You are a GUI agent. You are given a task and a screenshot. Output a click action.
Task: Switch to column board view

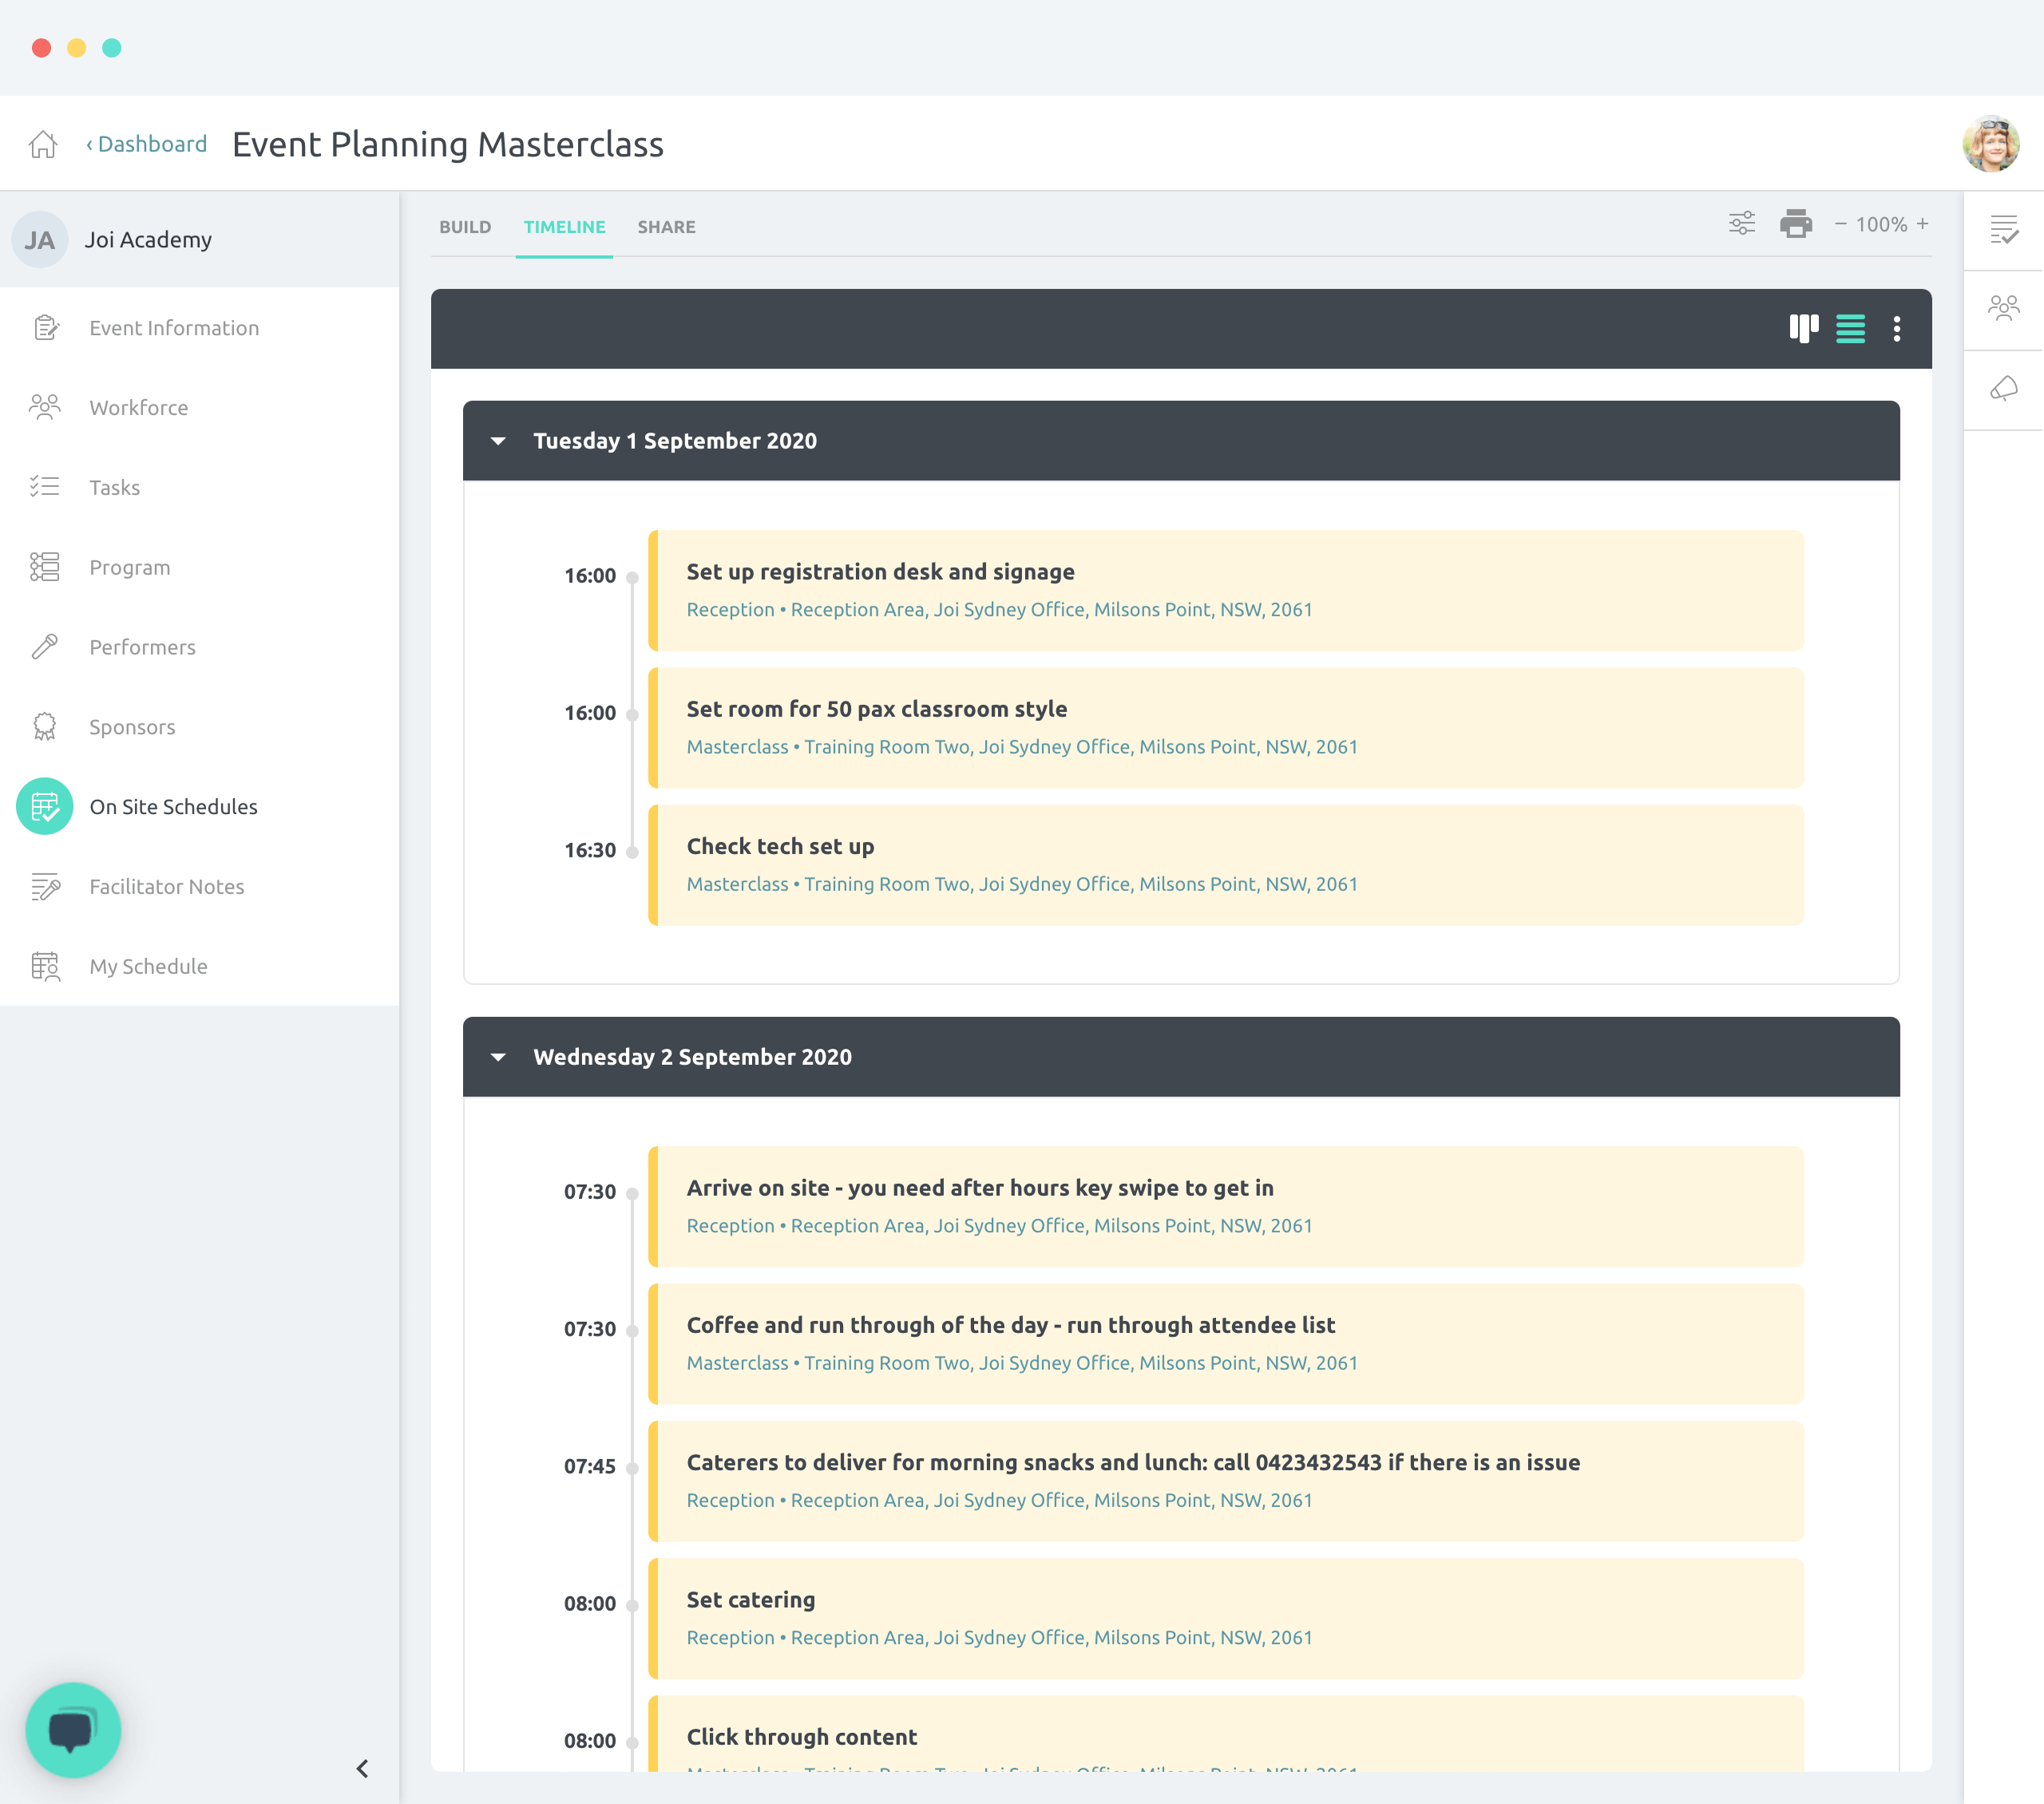[1803, 329]
